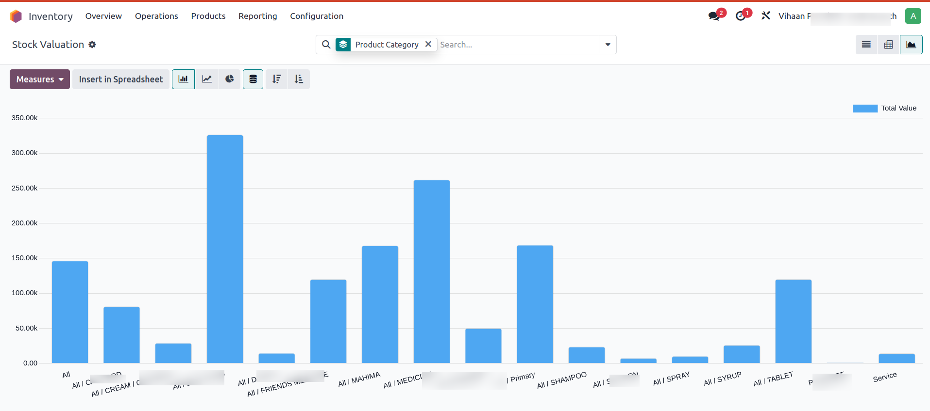Click the All / SYRUP bar

coord(741,354)
